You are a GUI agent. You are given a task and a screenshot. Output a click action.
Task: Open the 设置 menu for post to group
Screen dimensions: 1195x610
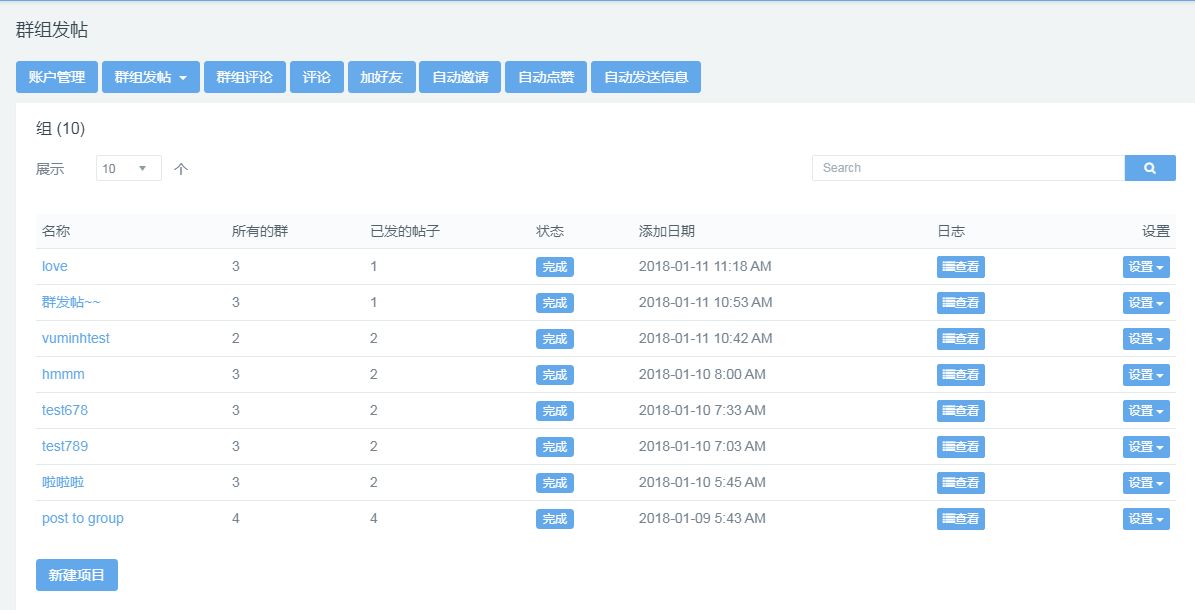pyautogui.click(x=1146, y=518)
